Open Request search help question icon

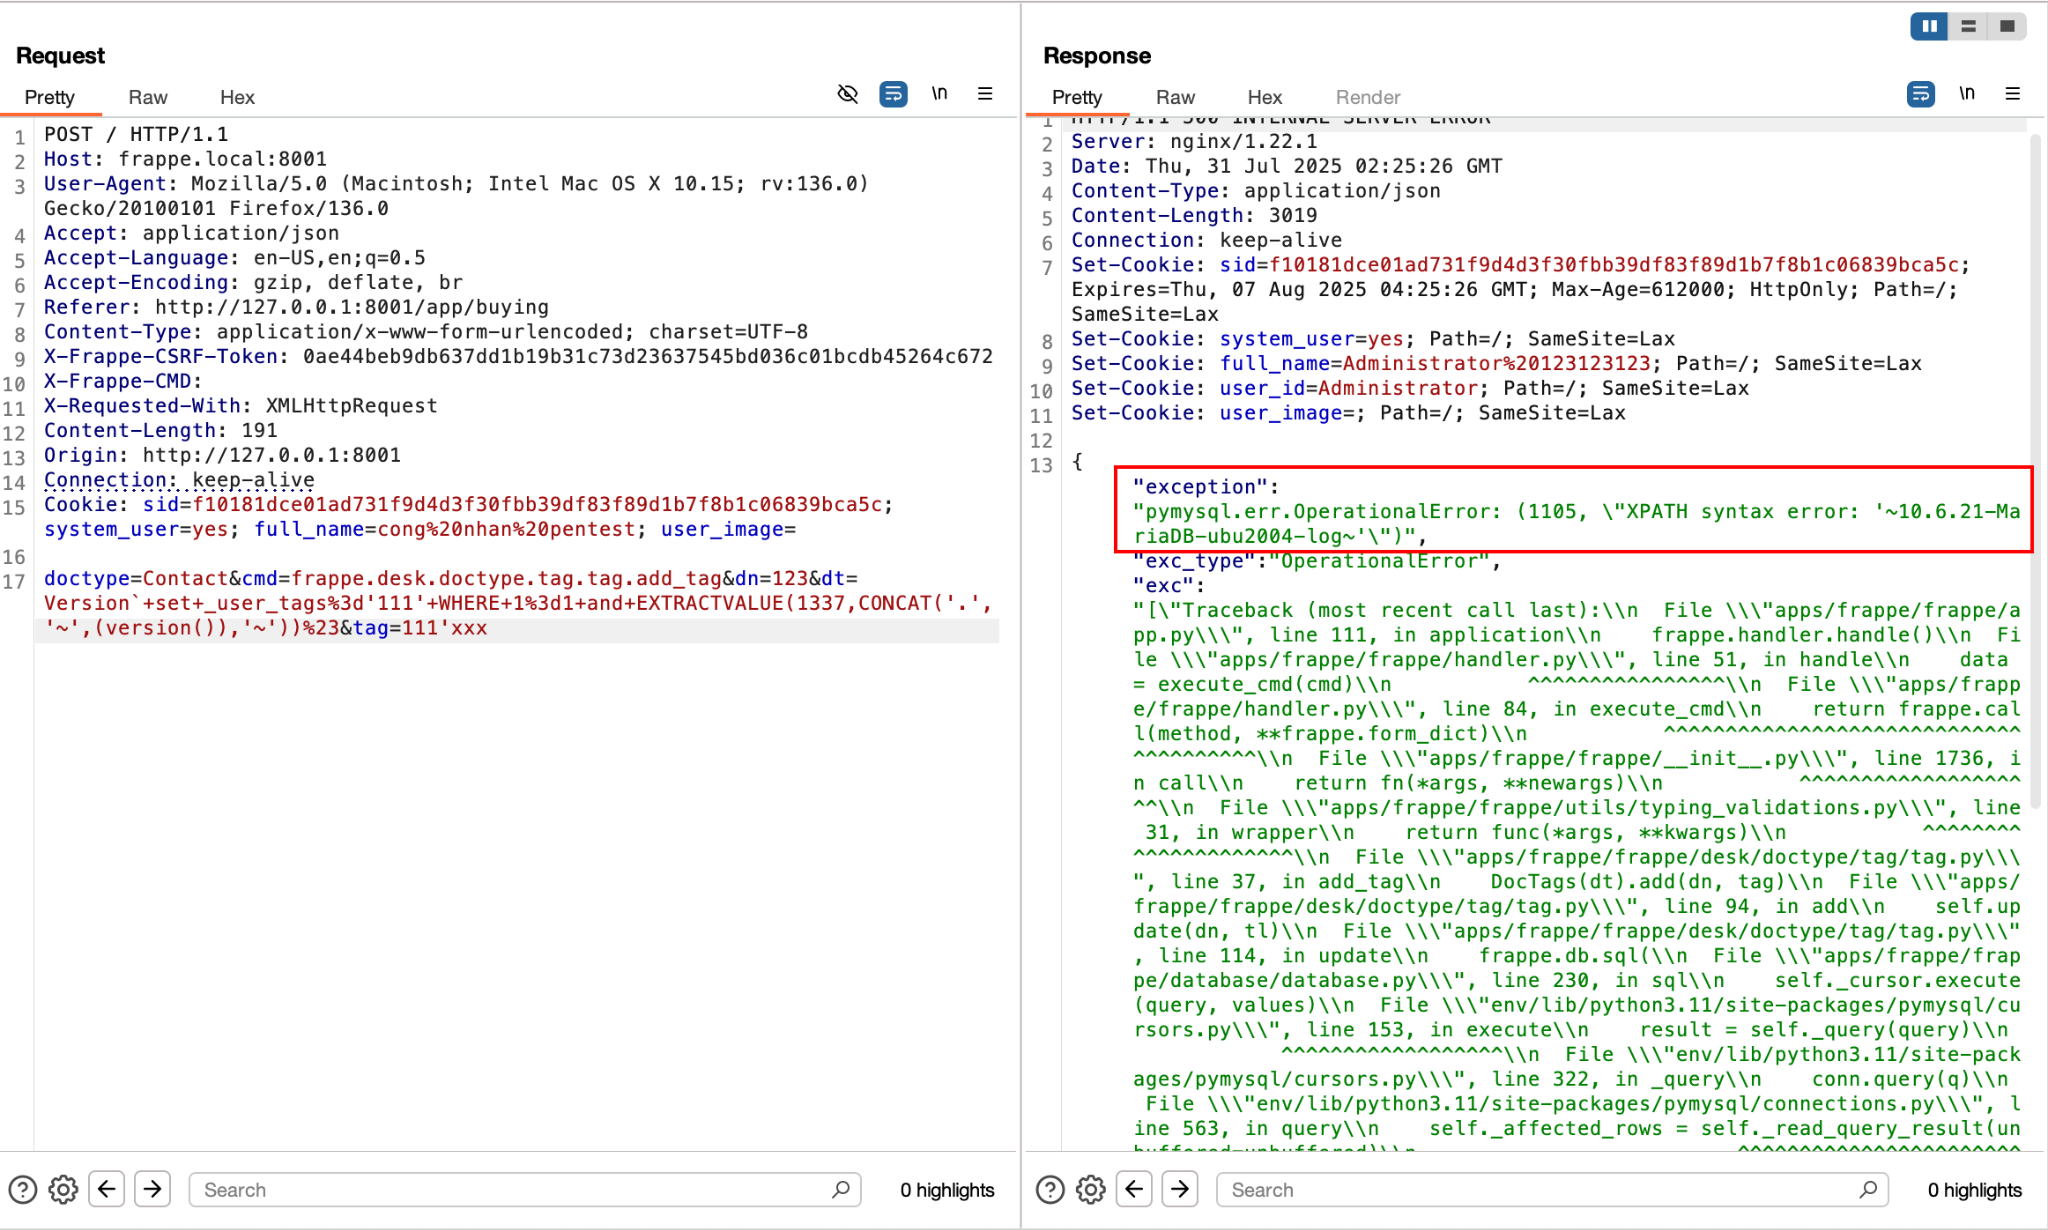click(22, 1189)
